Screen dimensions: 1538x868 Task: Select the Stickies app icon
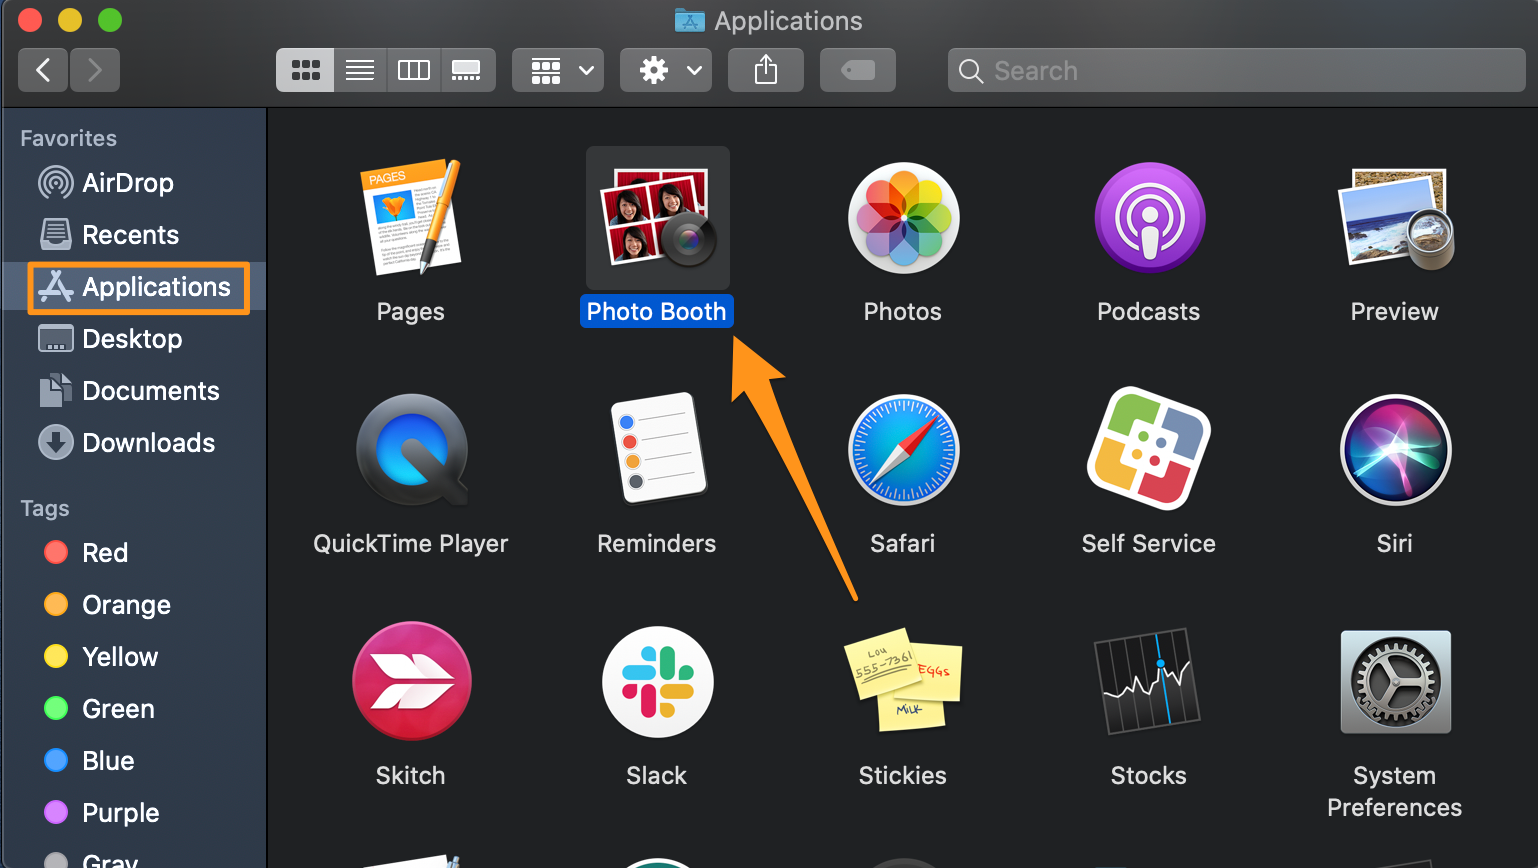pos(903,680)
